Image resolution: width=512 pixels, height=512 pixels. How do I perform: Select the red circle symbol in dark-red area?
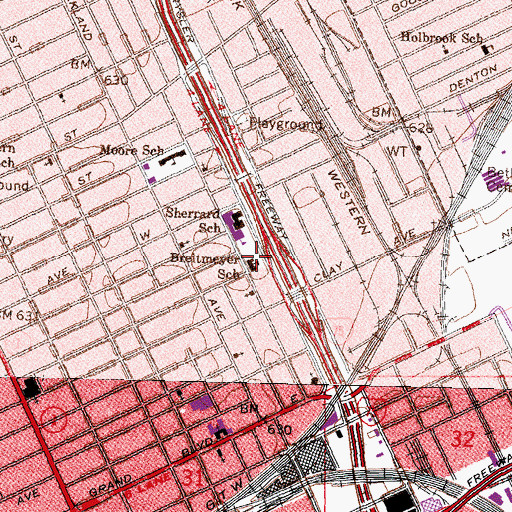click(x=53, y=419)
